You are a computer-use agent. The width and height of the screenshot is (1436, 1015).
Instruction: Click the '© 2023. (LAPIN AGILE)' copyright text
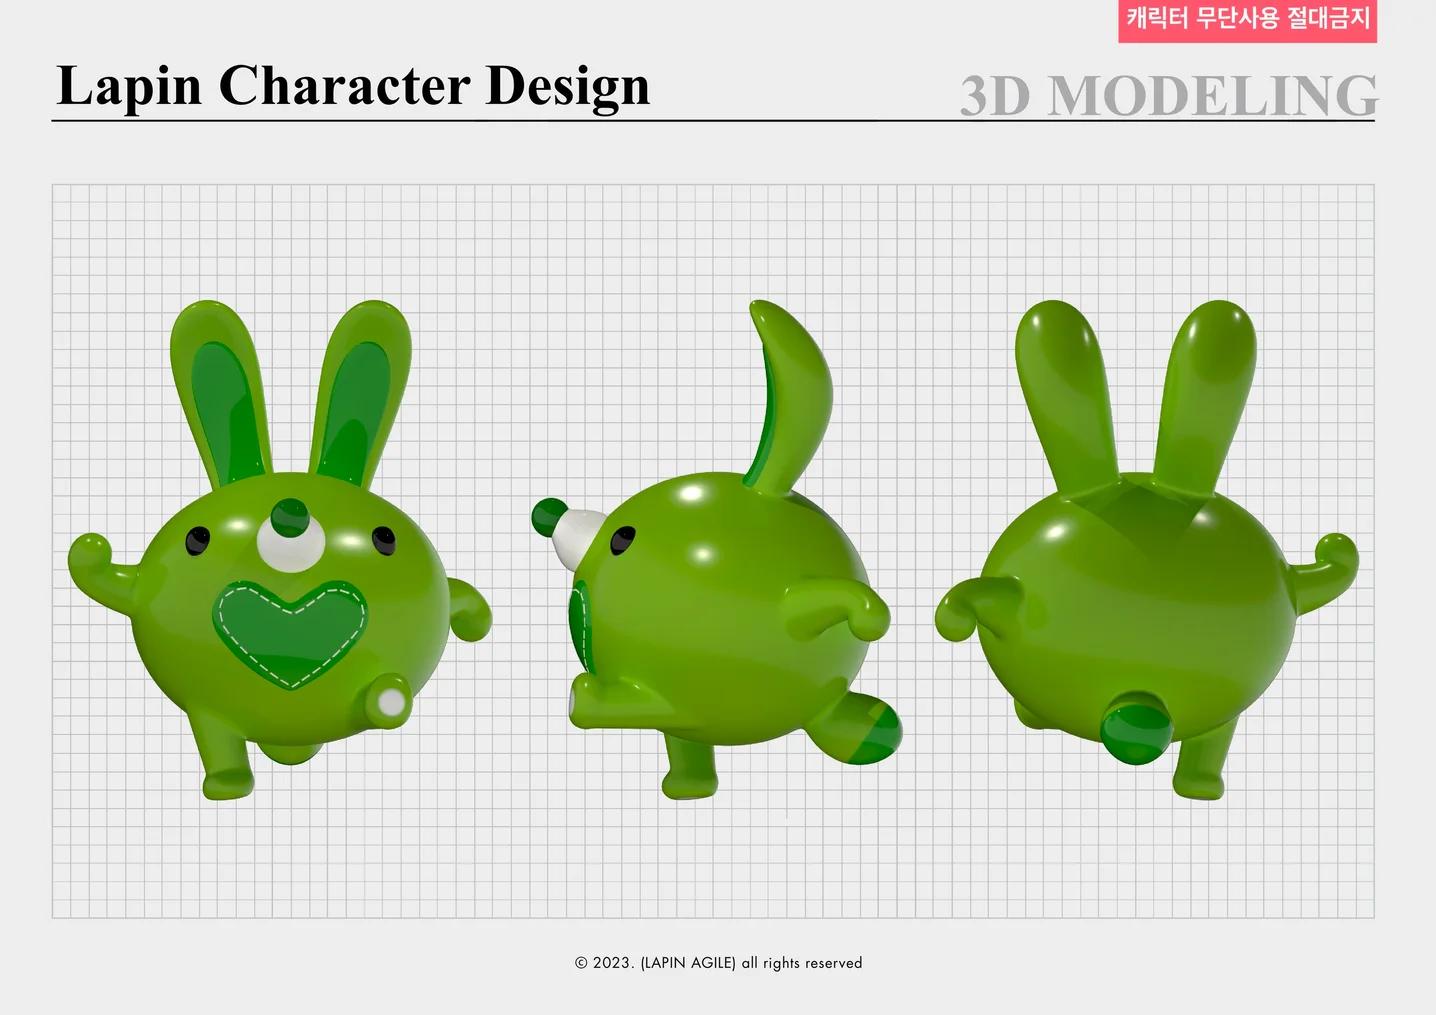[717, 963]
